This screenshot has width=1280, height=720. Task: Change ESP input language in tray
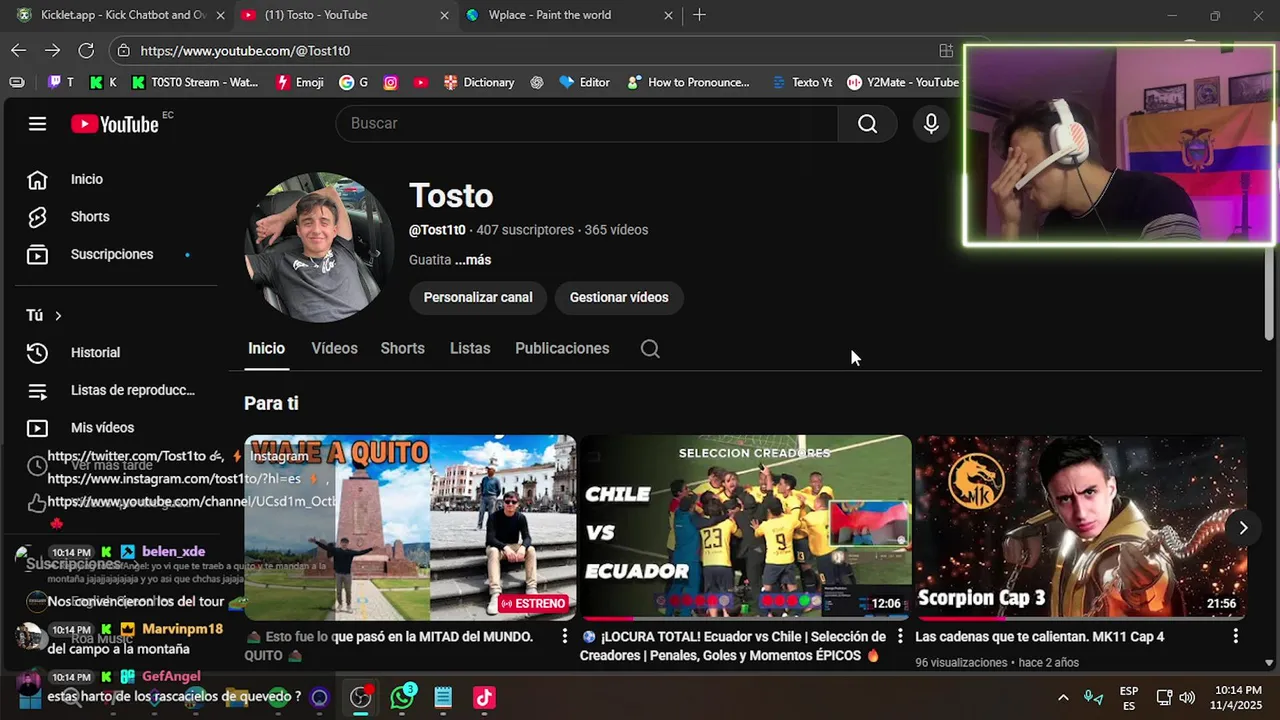point(1129,697)
